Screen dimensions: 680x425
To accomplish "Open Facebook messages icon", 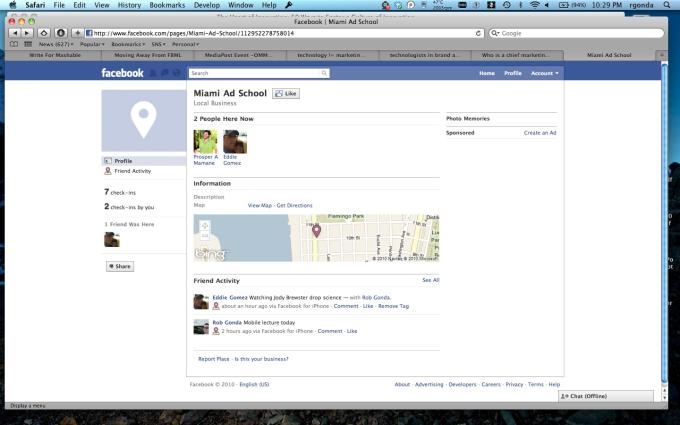I will pos(164,73).
